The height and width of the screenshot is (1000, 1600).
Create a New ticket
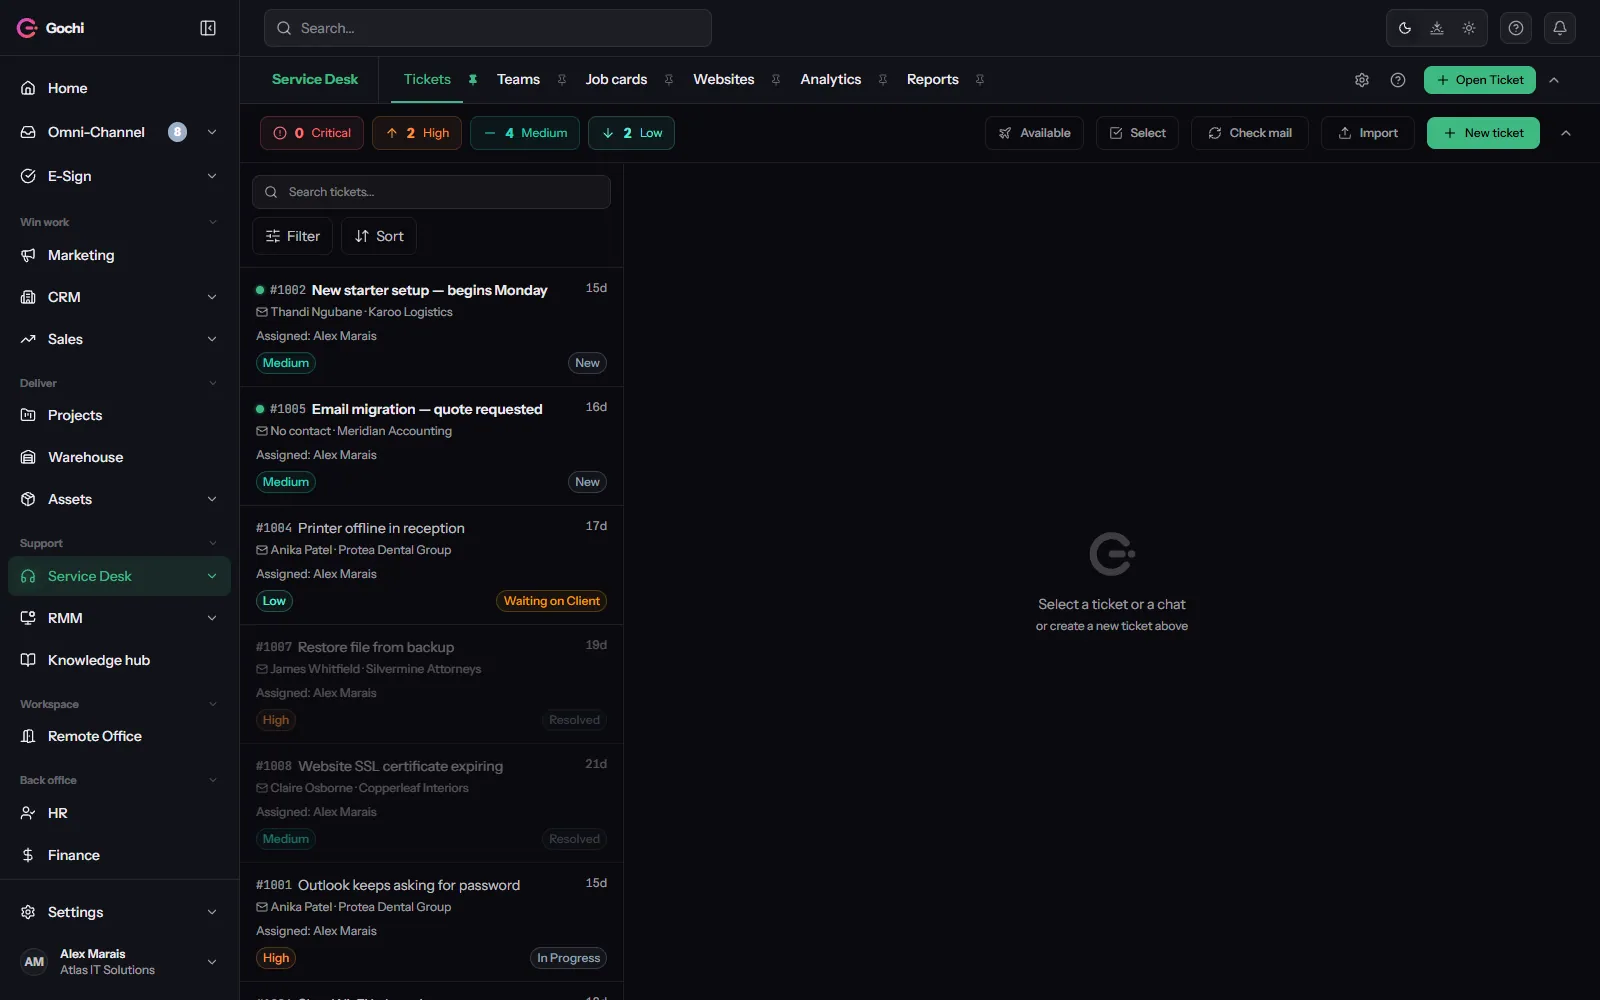pos(1483,133)
